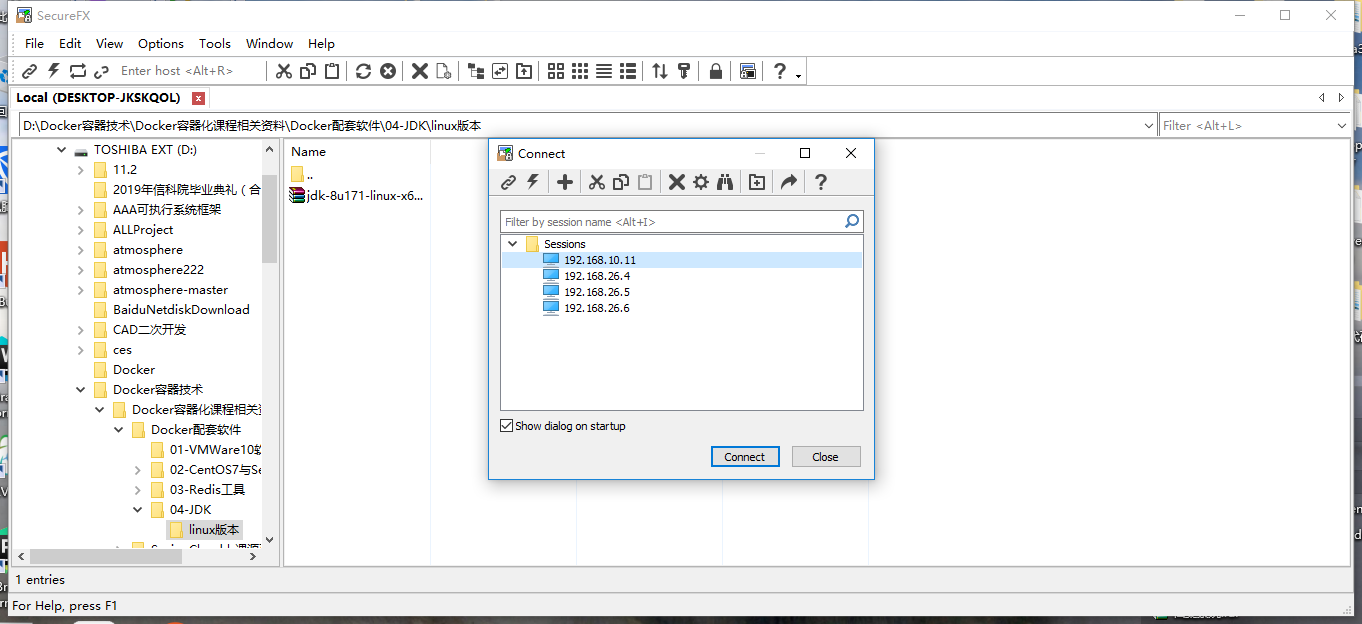Image resolution: width=1362 pixels, height=624 pixels.
Task: Click the padlock icon in main toolbar
Action: pyautogui.click(x=716, y=71)
